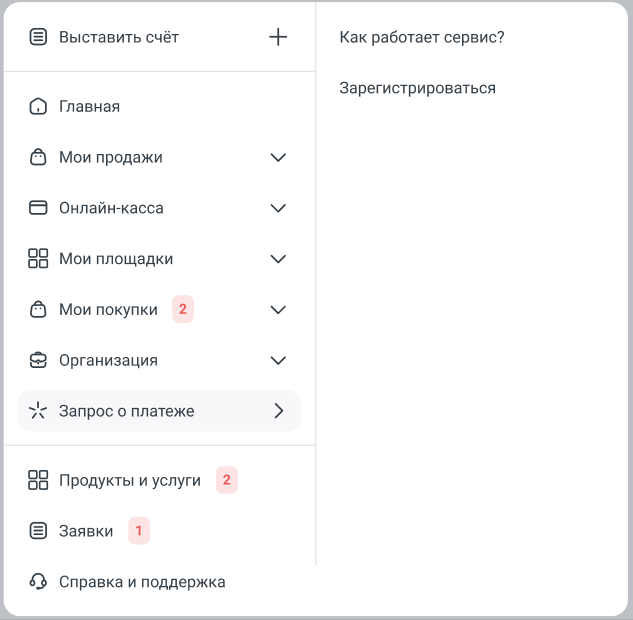Expand the Организация chevron arrow
Screen dimensions: 633x620
tap(279, 360)
